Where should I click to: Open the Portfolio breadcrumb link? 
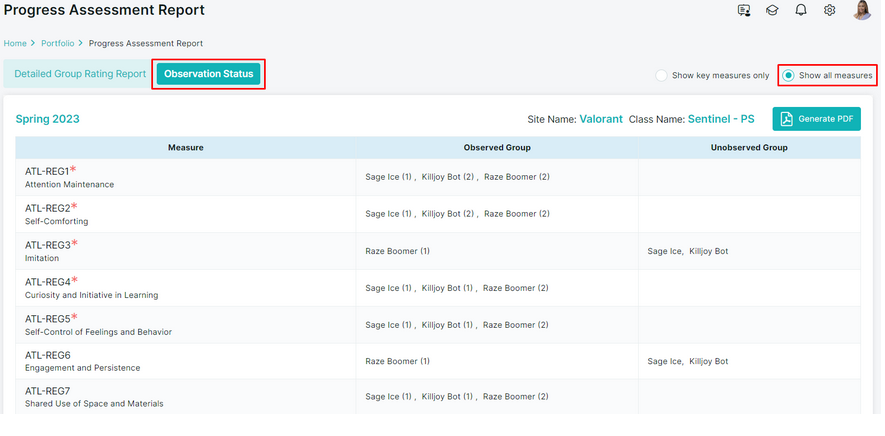click(x=57, y=44)
